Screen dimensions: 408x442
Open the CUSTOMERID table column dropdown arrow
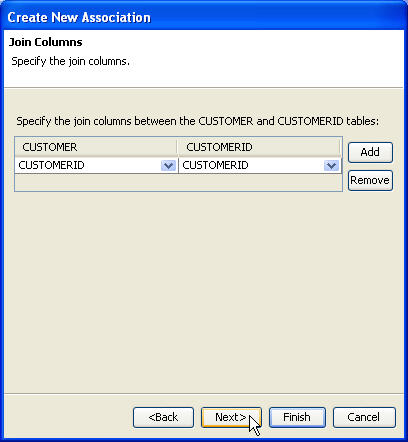tap(331, 165)
